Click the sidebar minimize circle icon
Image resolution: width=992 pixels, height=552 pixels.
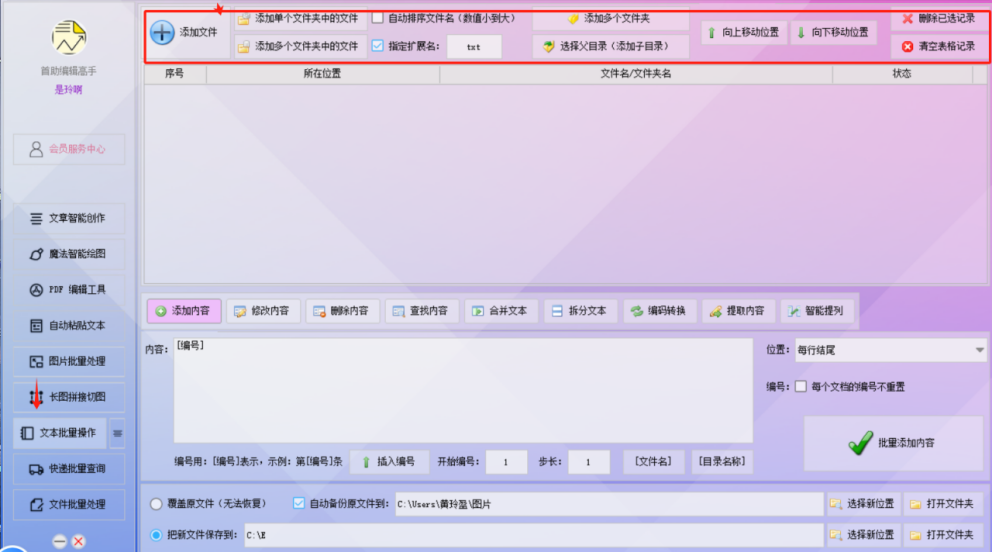(x=59, y=541)
